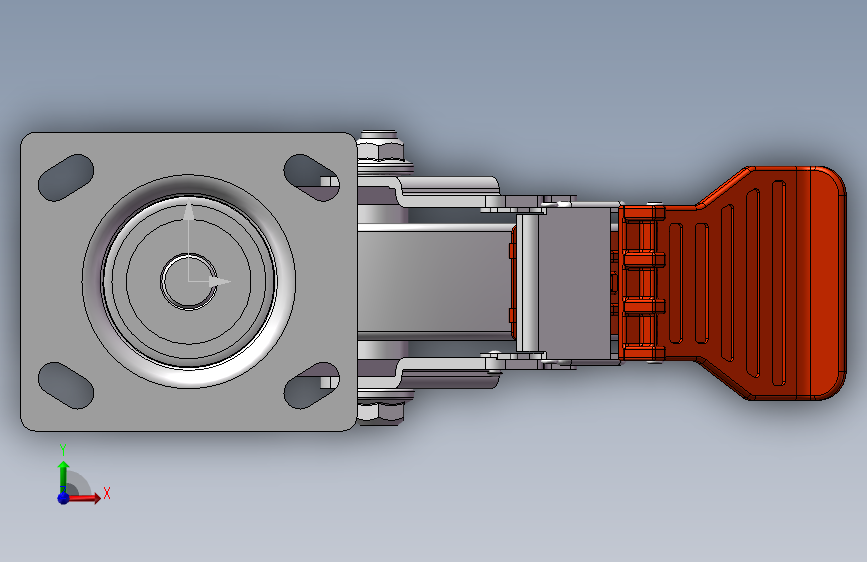Select the hex nut at the bottom of the axle
This screenshot has height=562, width=867.
pyautogui.click(x=380, y=413)
